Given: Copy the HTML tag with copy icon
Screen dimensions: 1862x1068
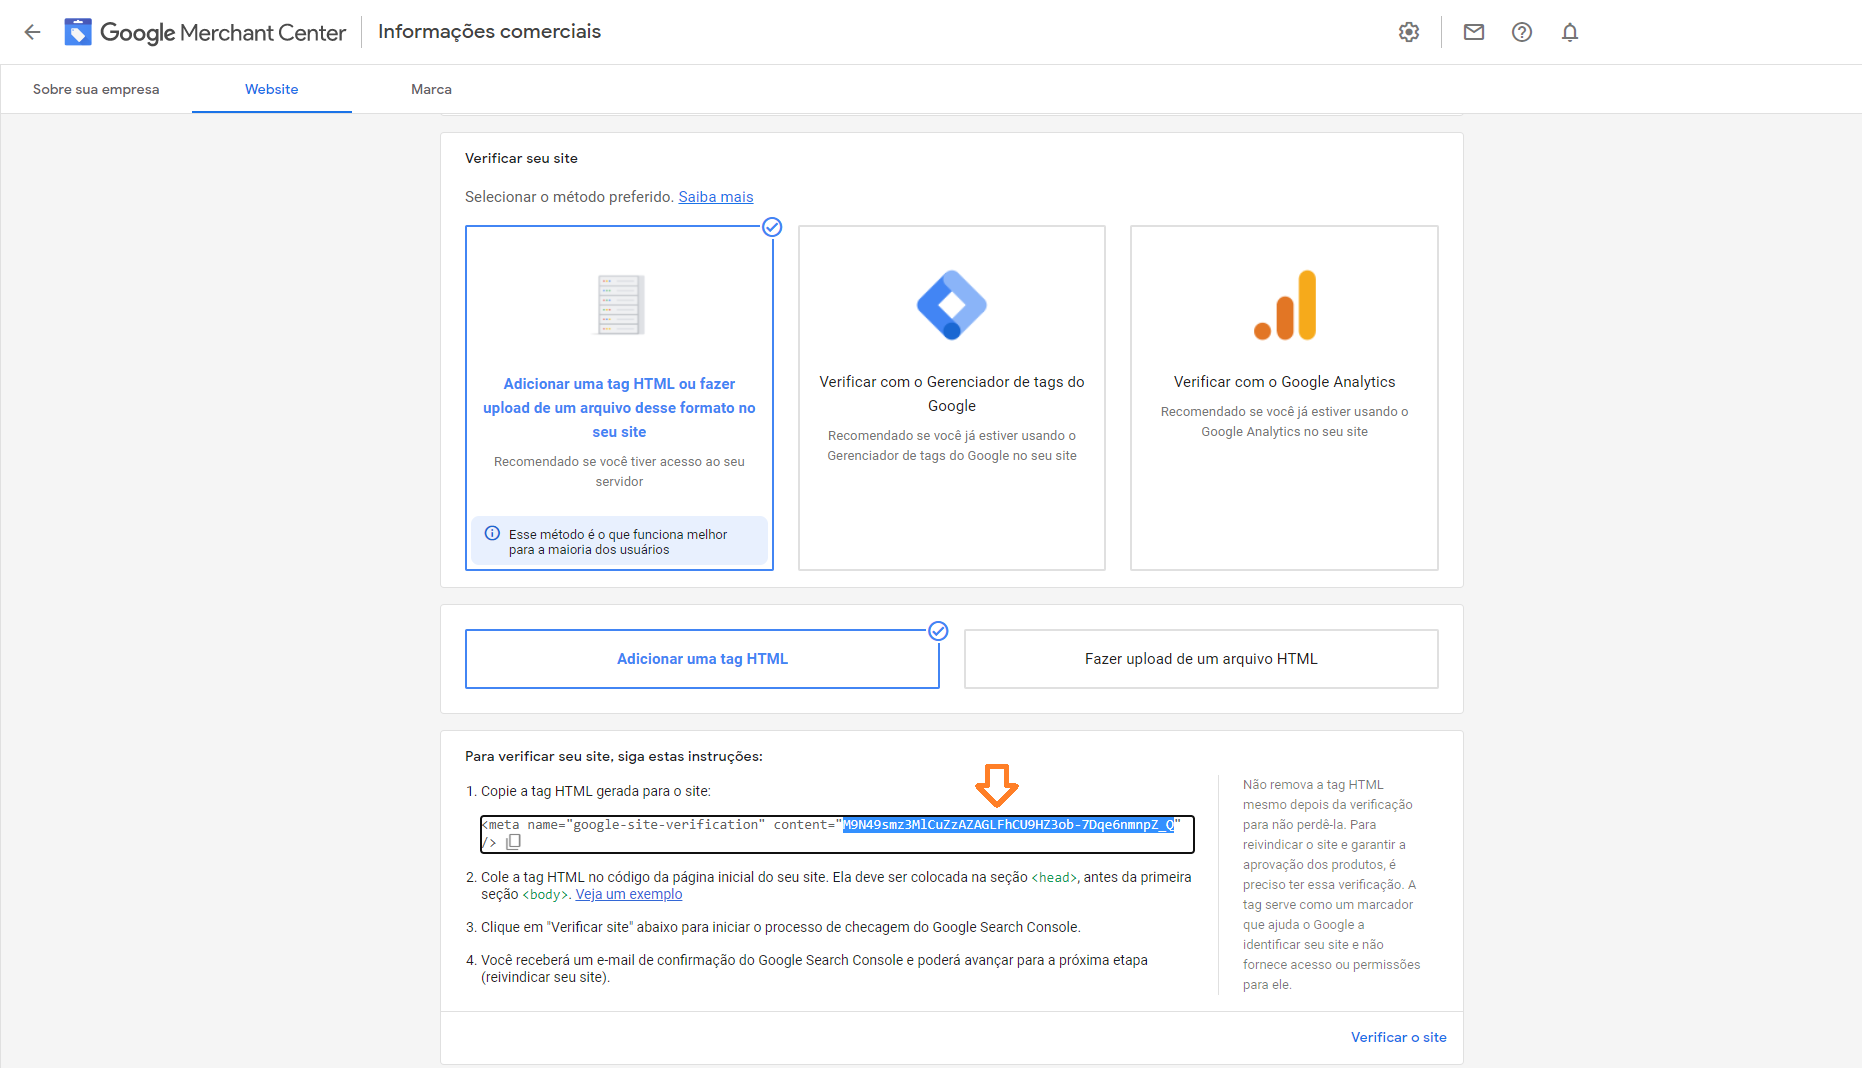Looking at the screenshot, I should click(x=514, y=842).
